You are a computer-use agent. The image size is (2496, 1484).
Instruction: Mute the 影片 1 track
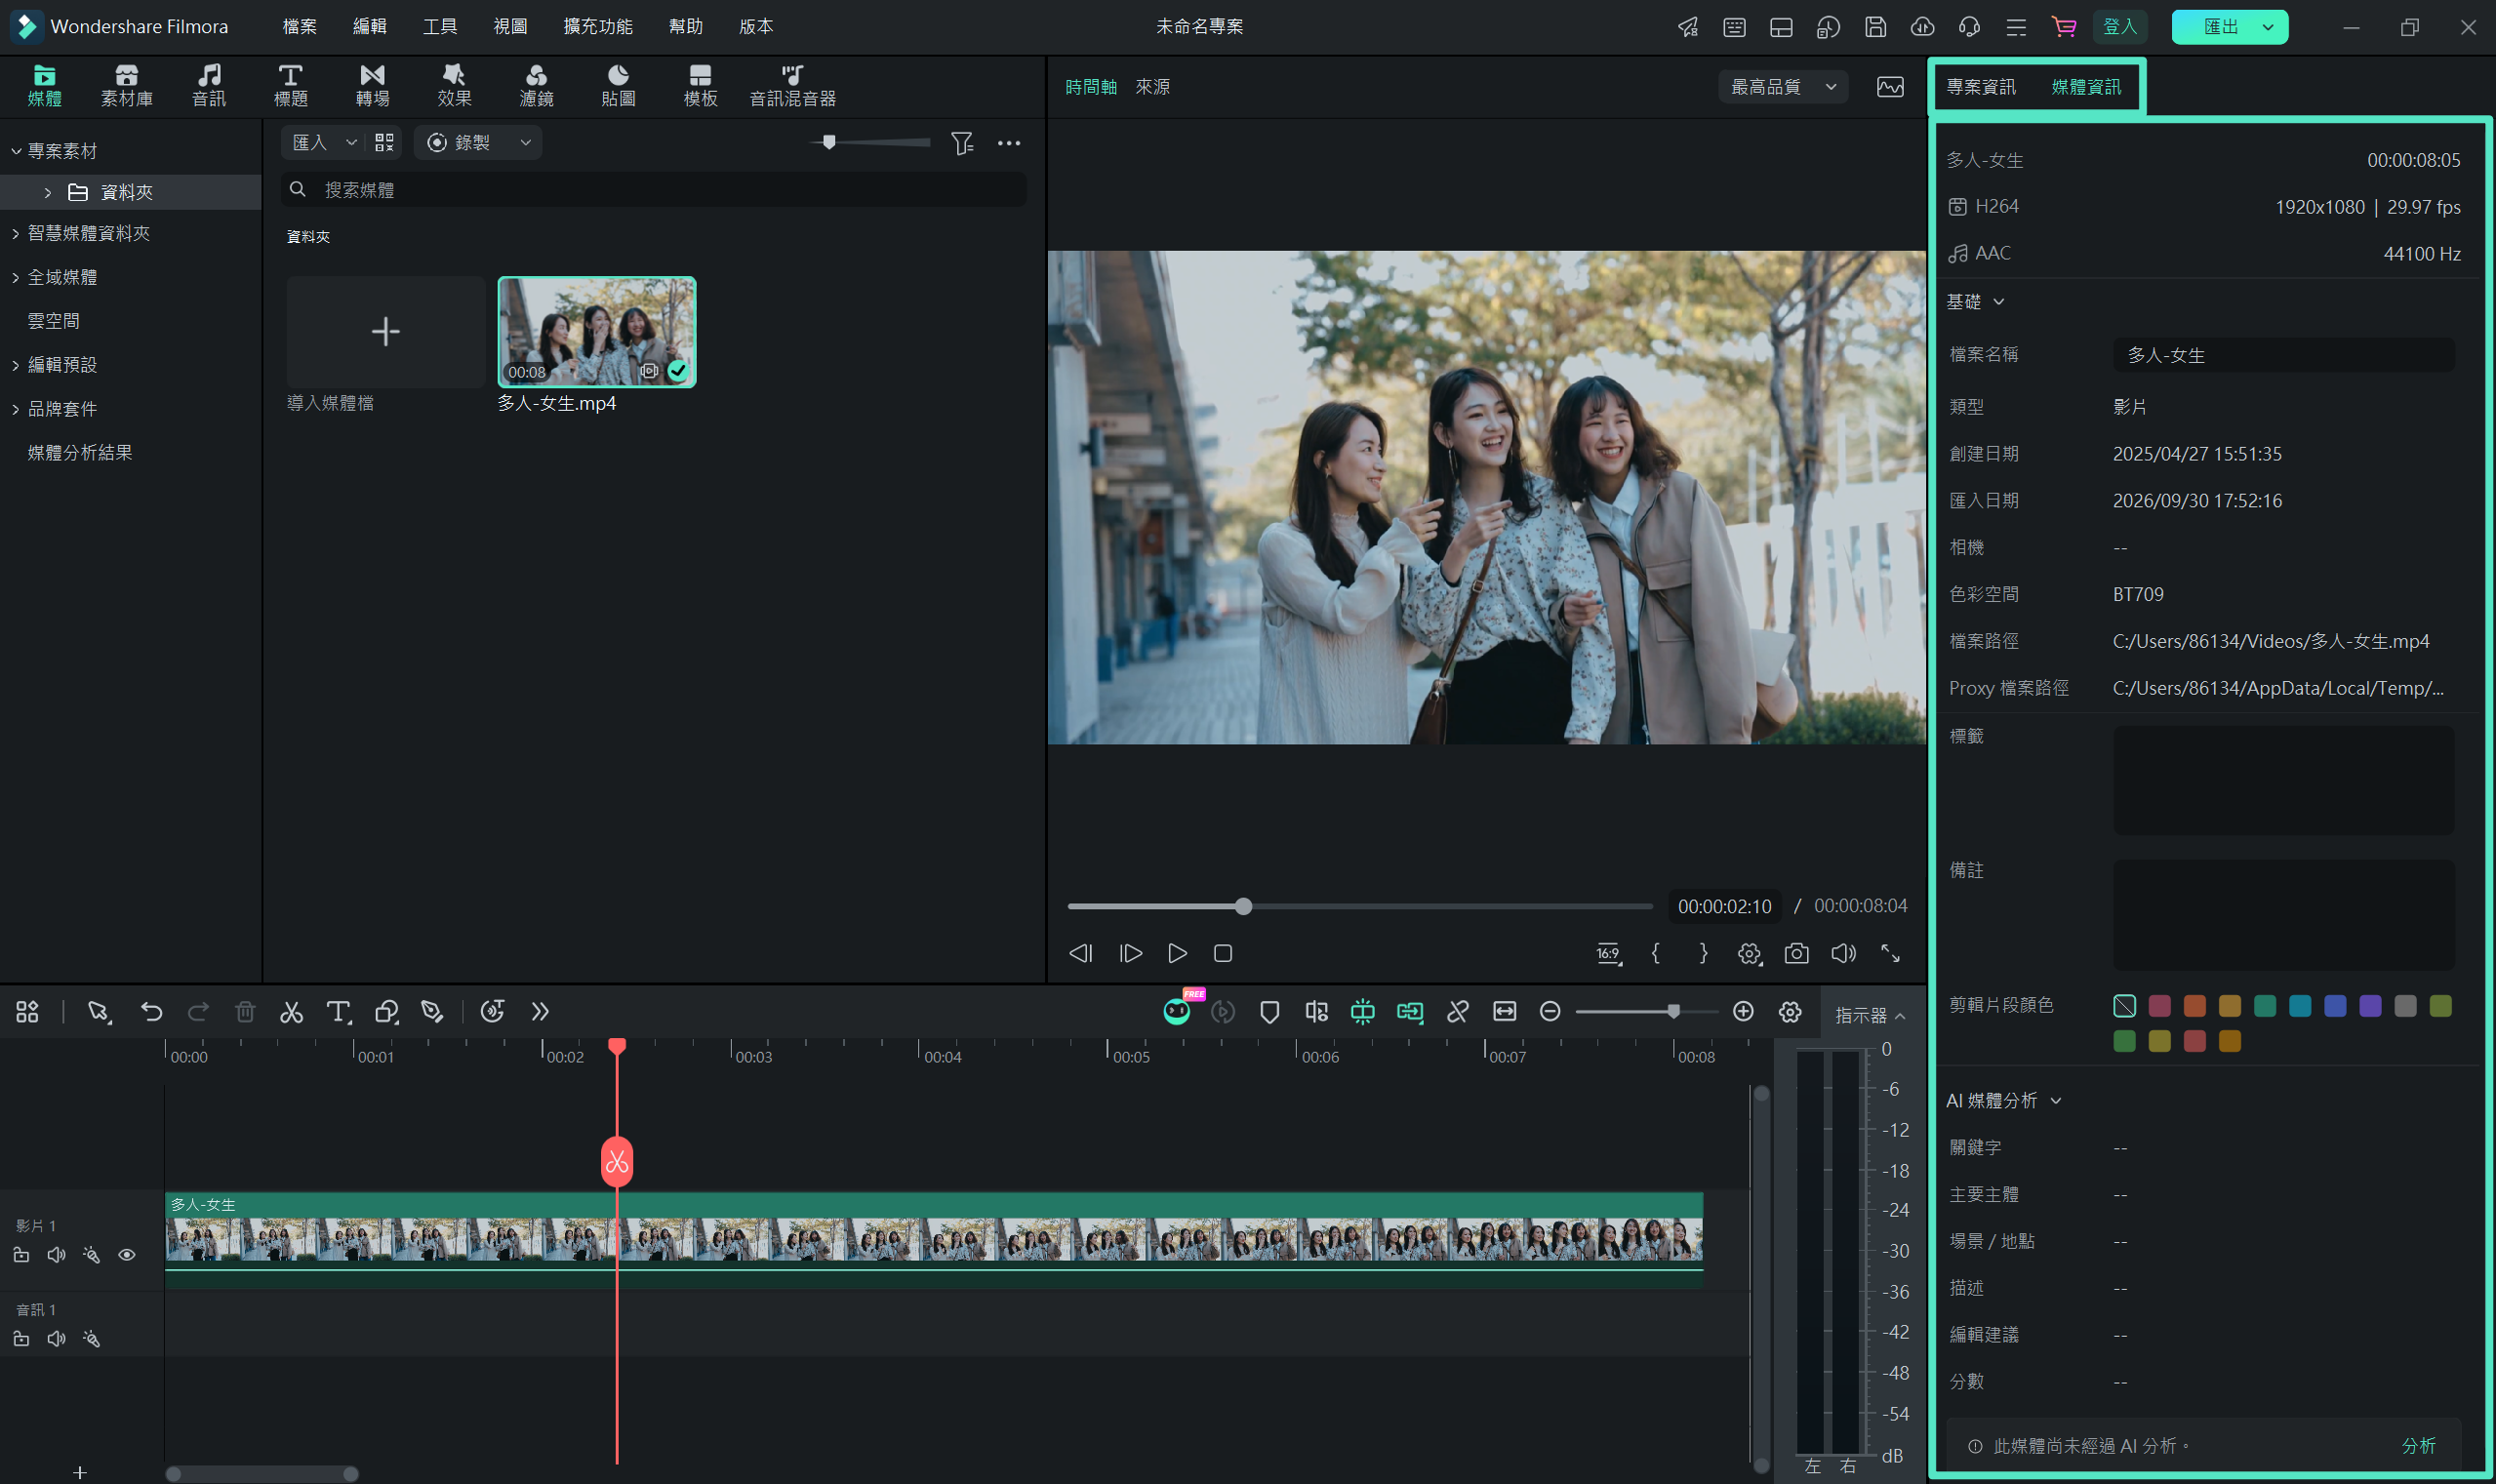coord(56,1255)
